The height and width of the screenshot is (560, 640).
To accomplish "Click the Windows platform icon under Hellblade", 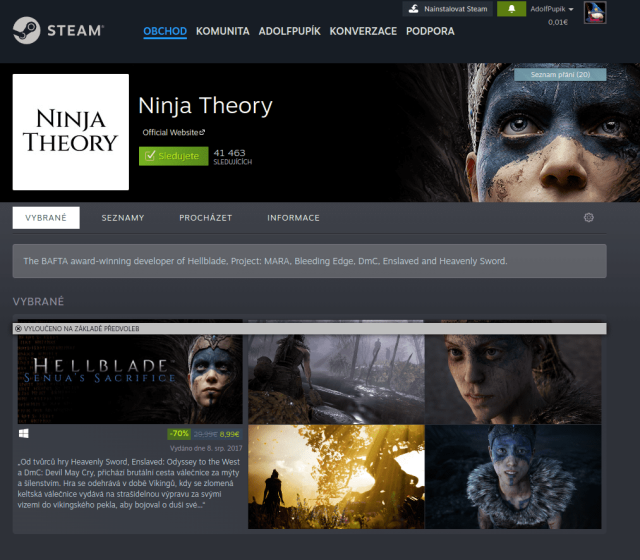I will click(x=24, y=433).
